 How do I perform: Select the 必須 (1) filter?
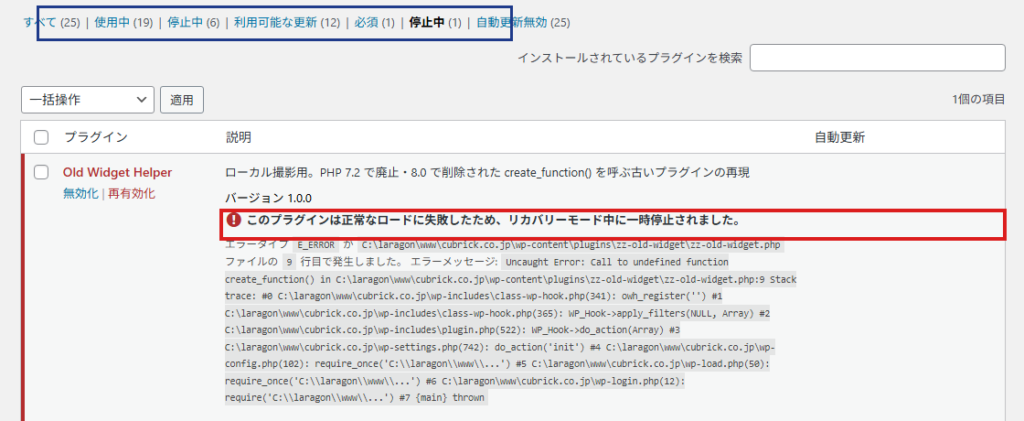374,23
